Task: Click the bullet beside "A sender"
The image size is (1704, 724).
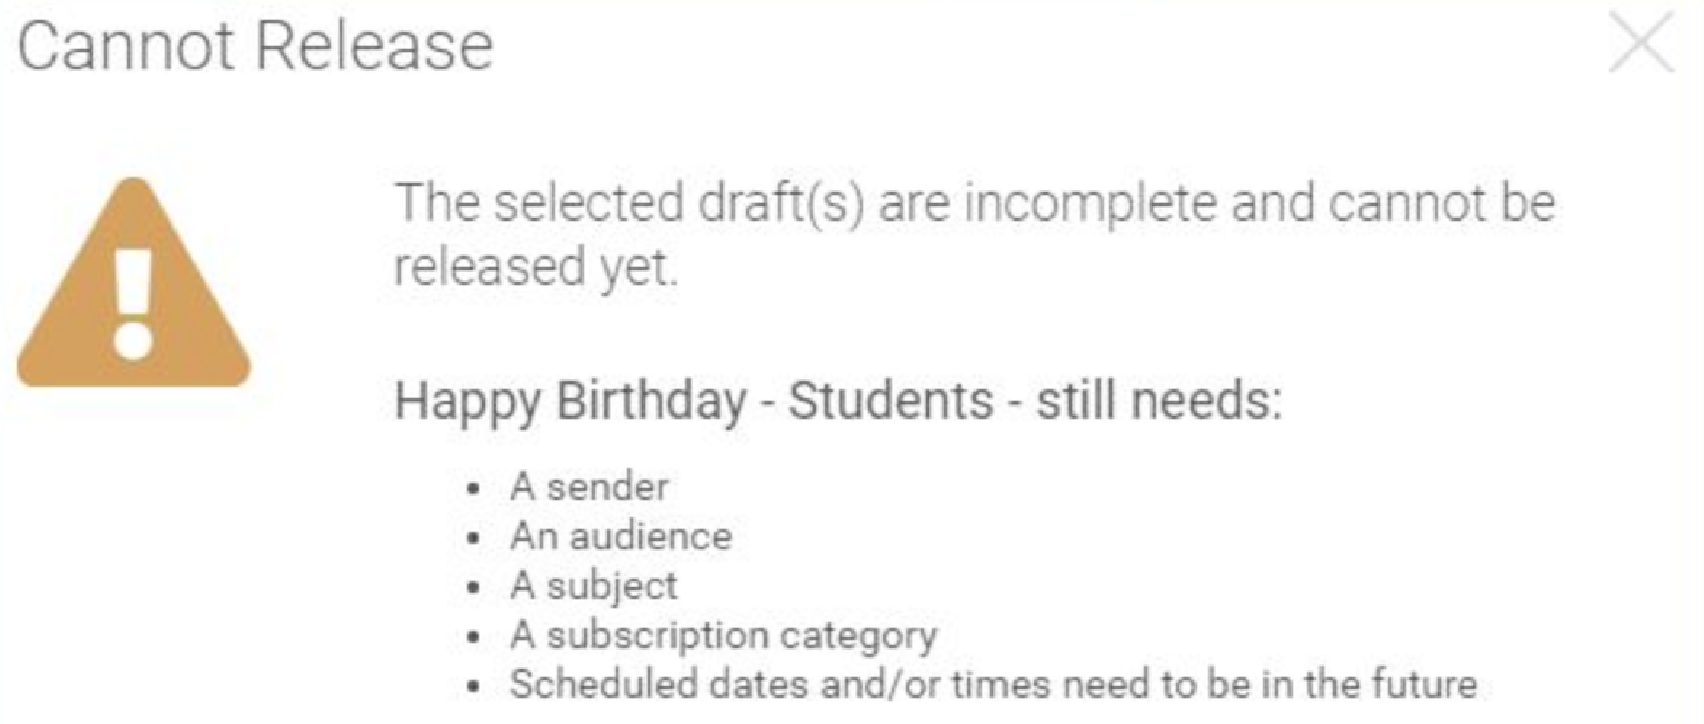Action: pyautogui.click(x=474, y=489)
